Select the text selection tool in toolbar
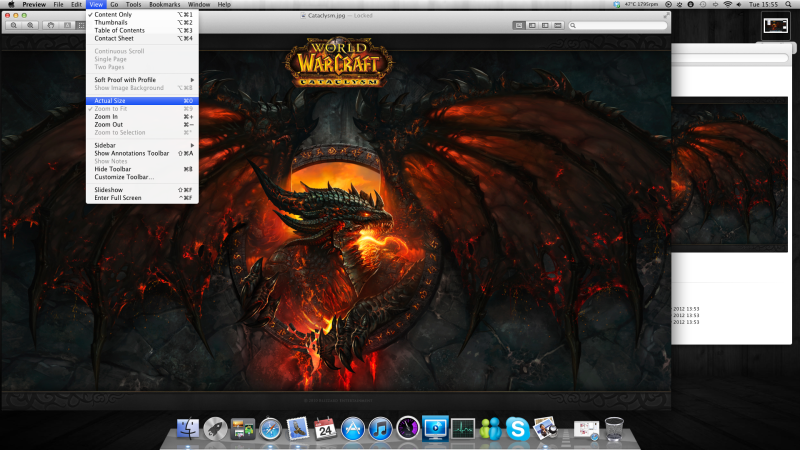This screenshot has width=800, height=450. tap(67, 25)
